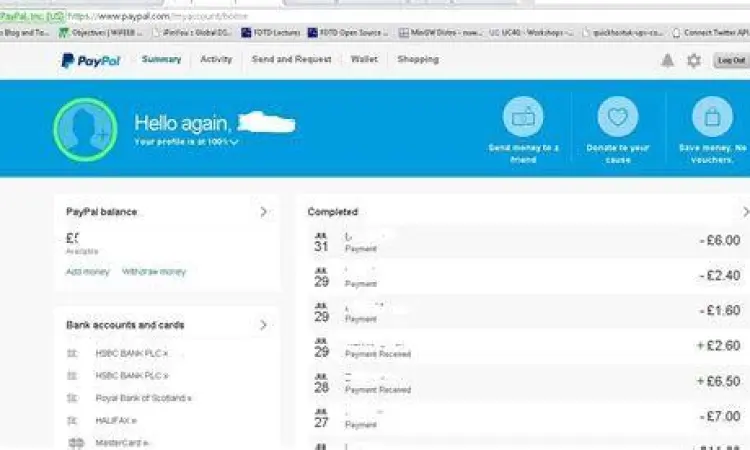Open the Shopping tab

pos(418,59)
